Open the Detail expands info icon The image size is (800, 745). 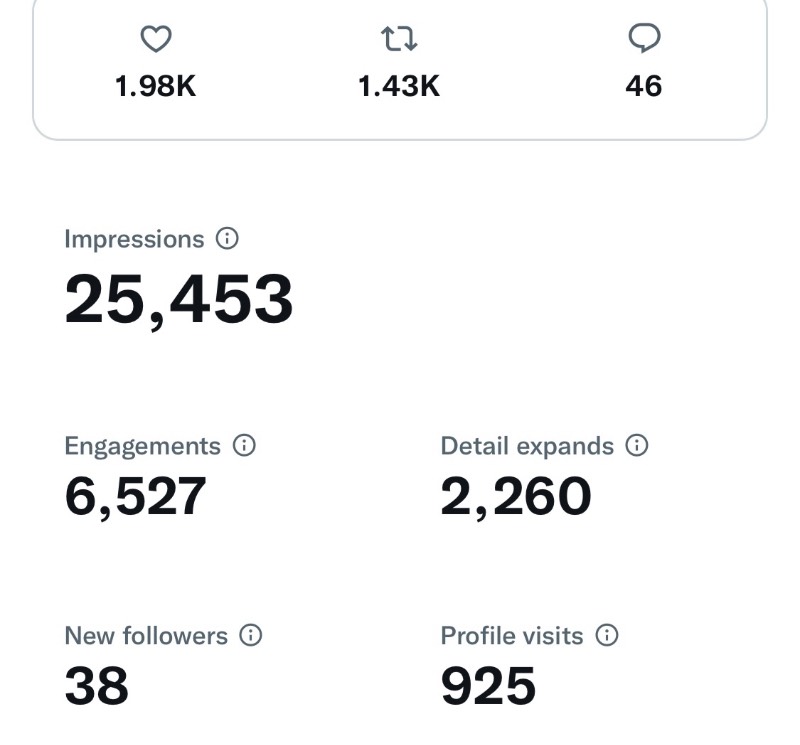[637, 445]
